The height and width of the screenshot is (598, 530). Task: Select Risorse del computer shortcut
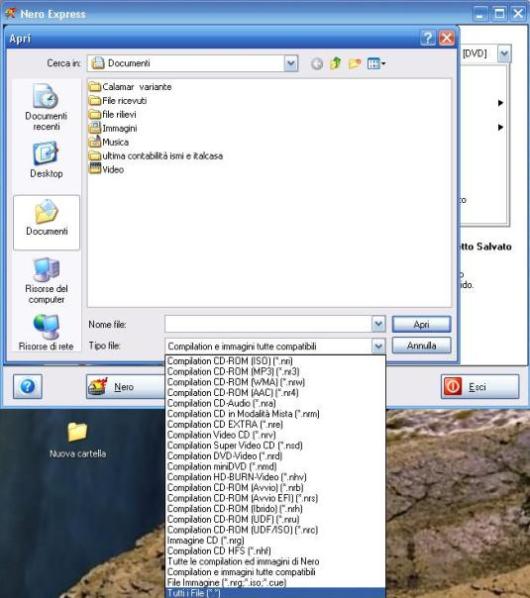click(46, 281)
